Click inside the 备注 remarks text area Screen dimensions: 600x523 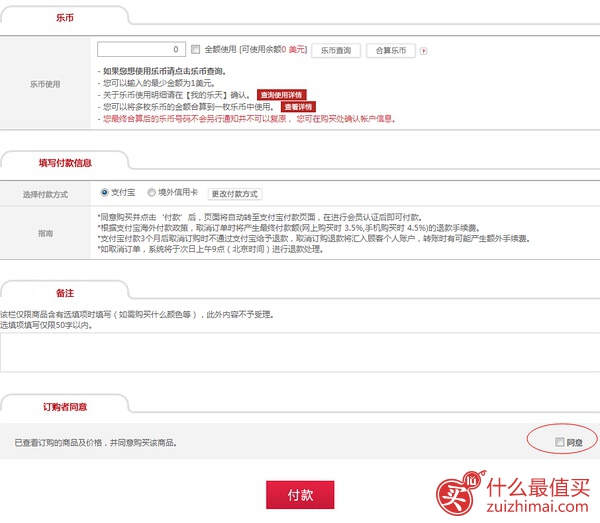(x=300, y=352)
